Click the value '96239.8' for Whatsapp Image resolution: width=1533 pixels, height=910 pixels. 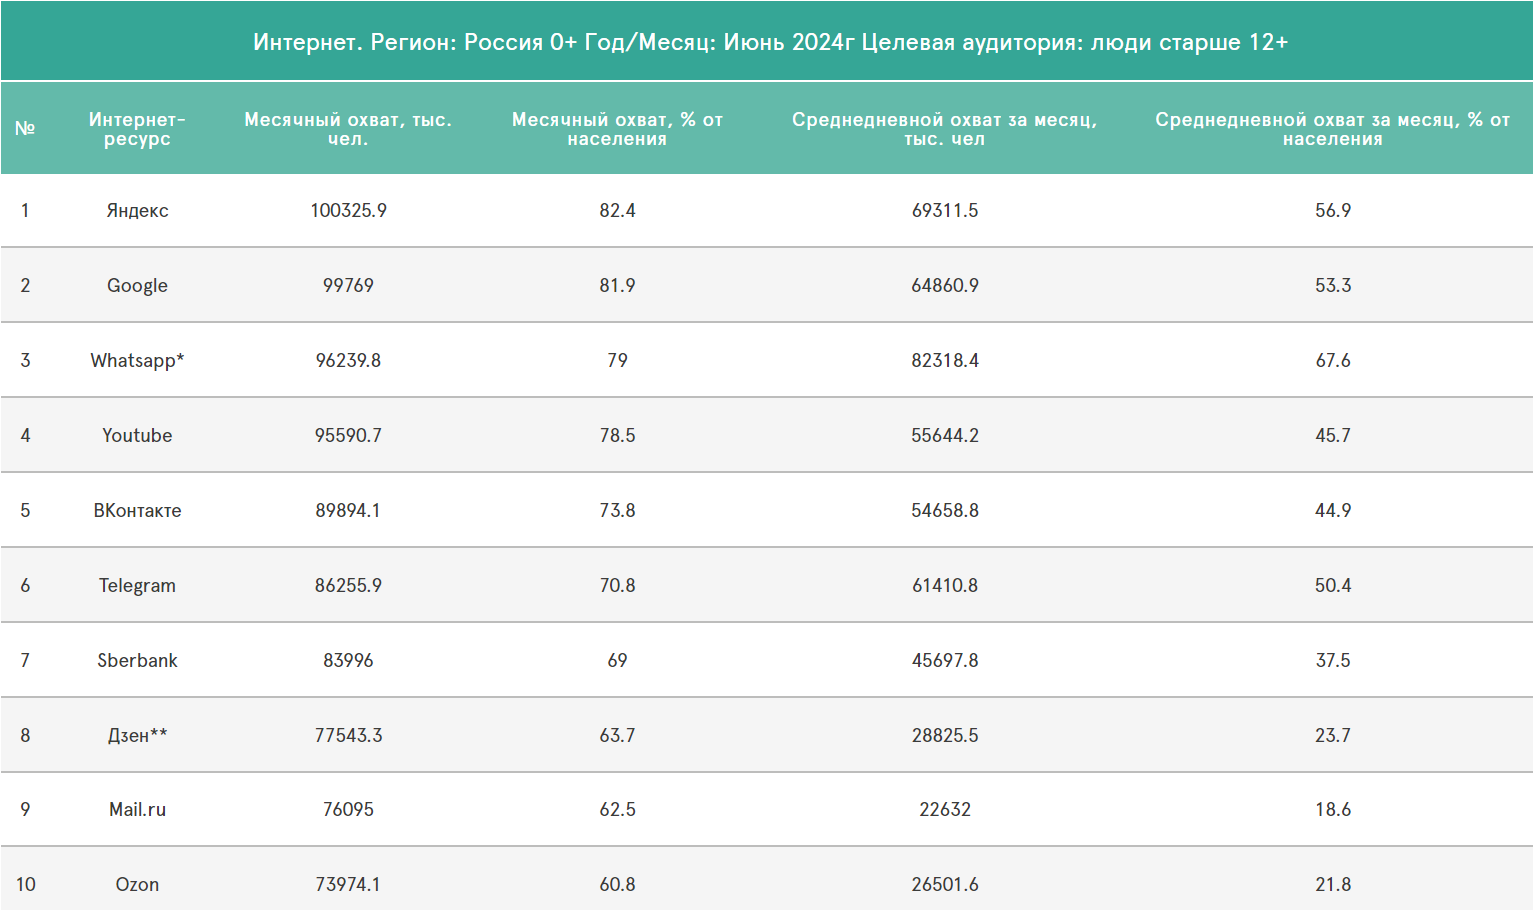tap(348, 360)
